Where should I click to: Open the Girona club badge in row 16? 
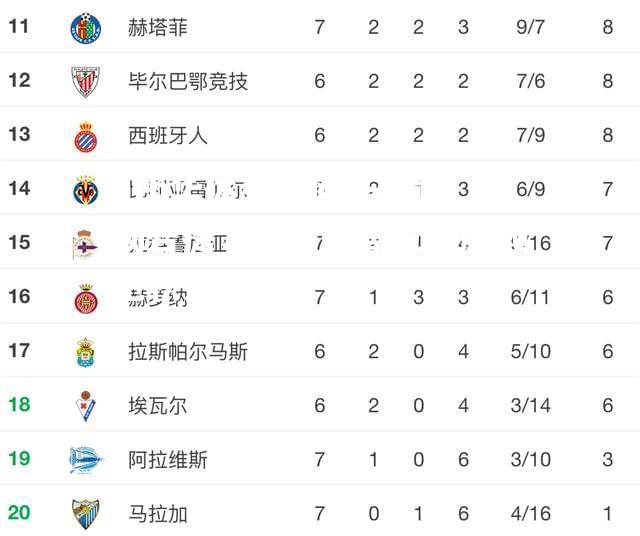86,298
